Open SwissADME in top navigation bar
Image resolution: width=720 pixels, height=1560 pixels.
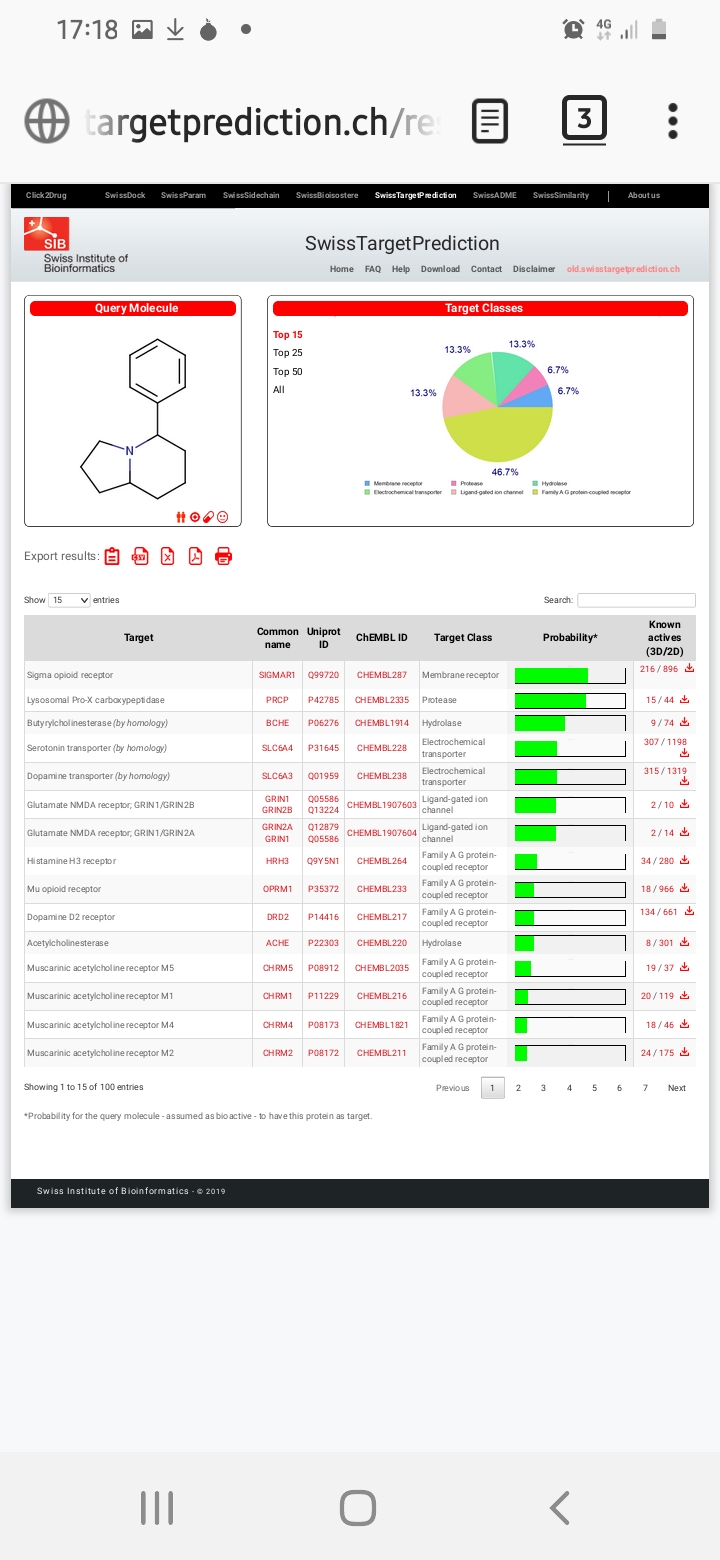[x=495, y=196]
